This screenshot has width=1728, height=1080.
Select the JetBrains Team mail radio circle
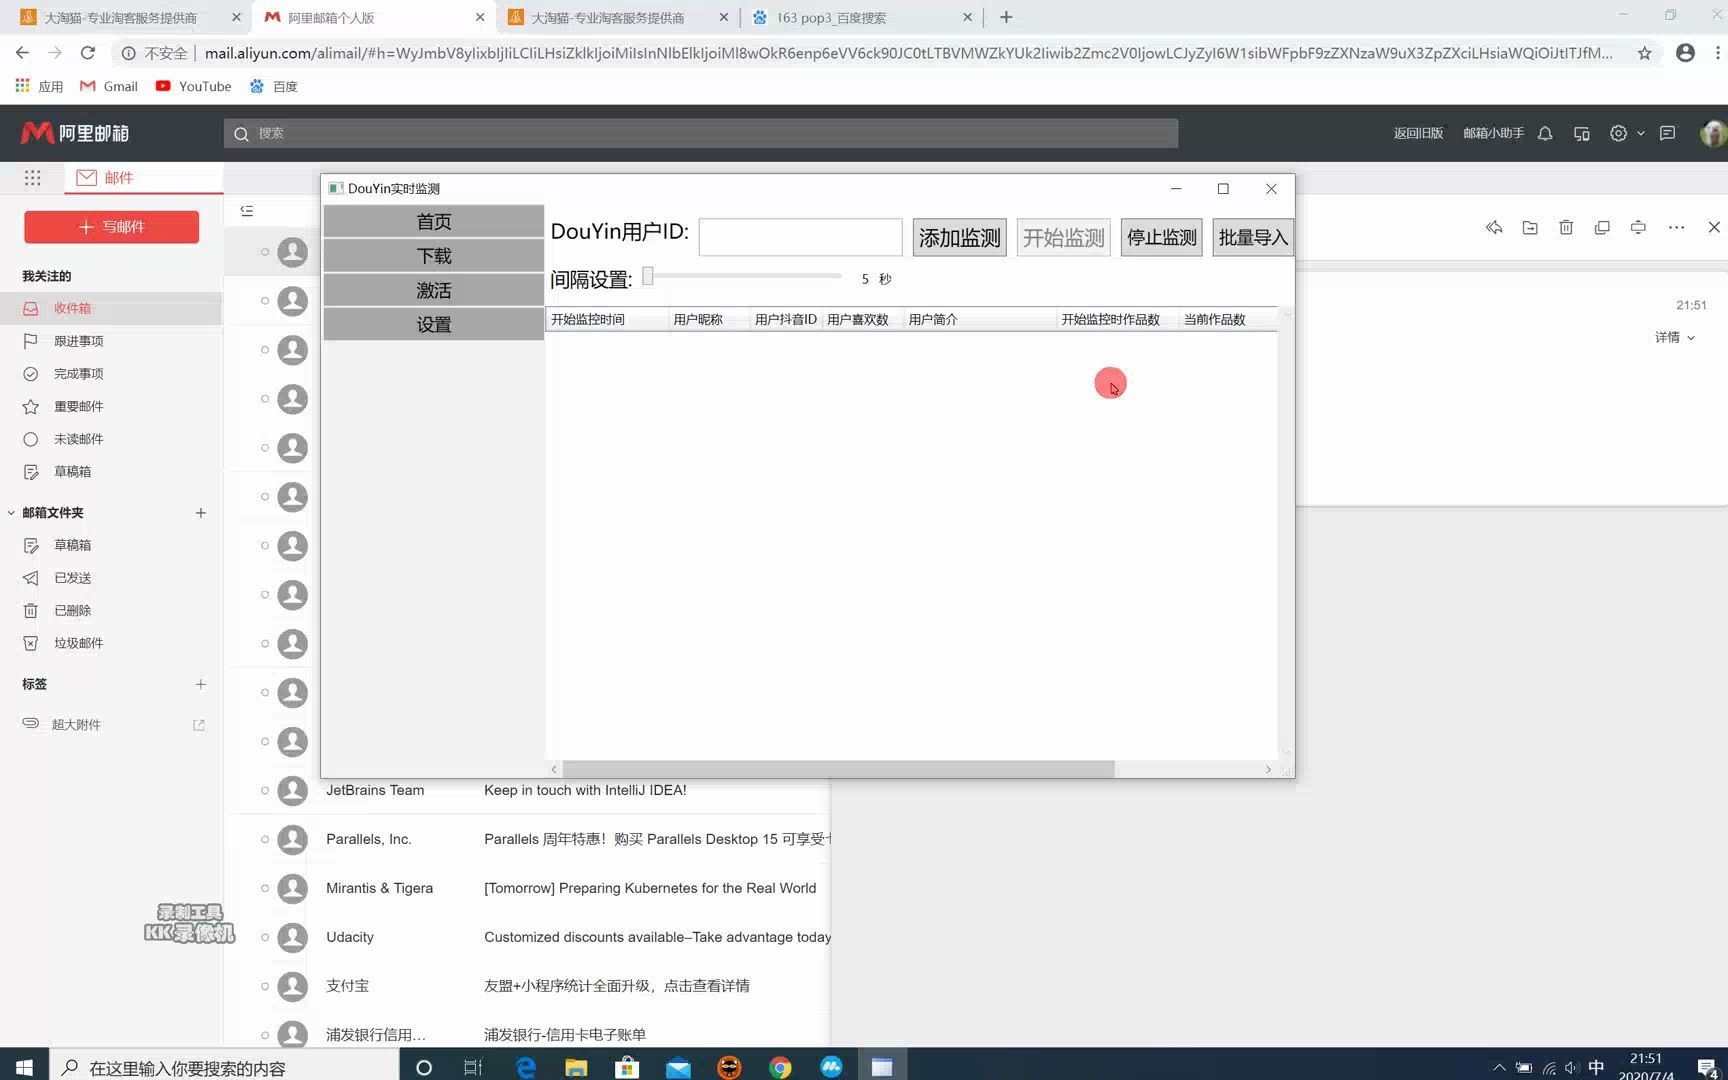[x=265, y=790]
